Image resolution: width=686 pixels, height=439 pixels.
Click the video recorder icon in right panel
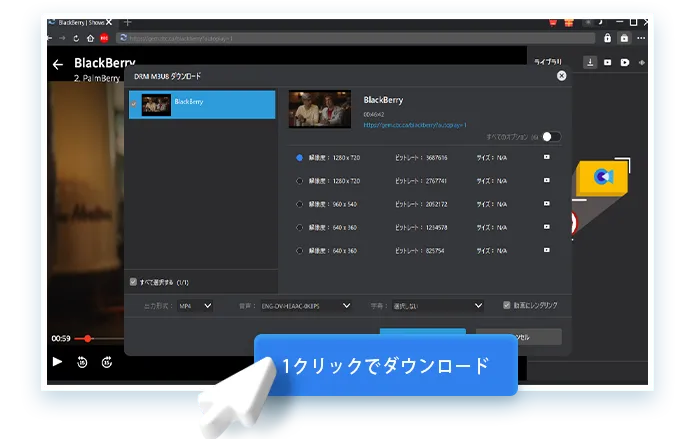(x=607, y=63)
